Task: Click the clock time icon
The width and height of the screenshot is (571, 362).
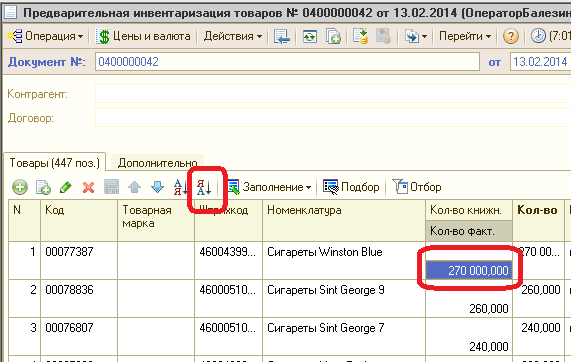Action: [x=538, y=36]
